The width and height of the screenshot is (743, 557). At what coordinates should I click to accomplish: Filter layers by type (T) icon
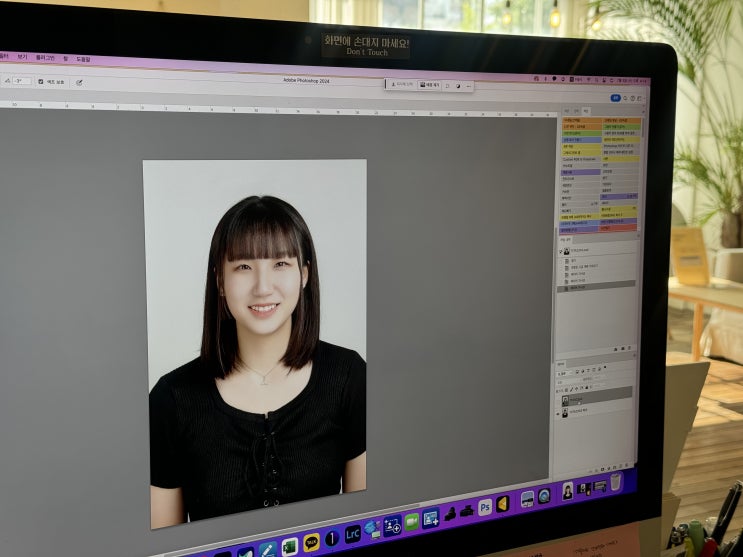click(589, 371)
